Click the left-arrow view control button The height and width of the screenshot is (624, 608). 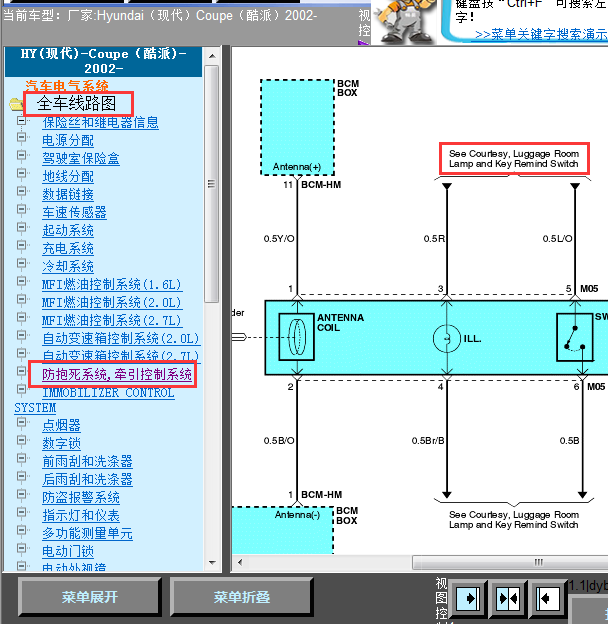548,598
